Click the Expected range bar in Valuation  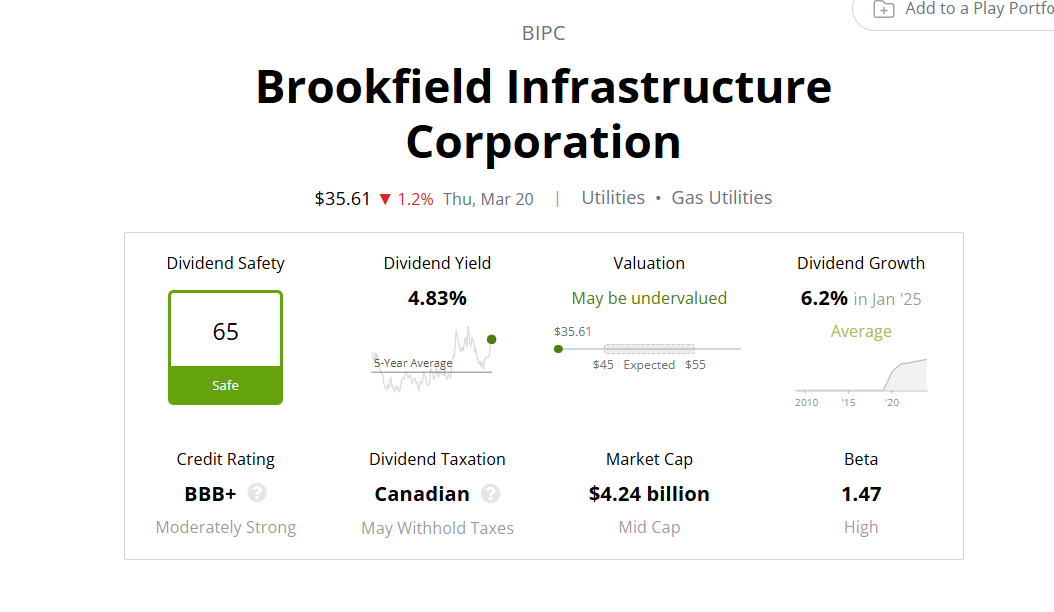(x=649, y=349)
